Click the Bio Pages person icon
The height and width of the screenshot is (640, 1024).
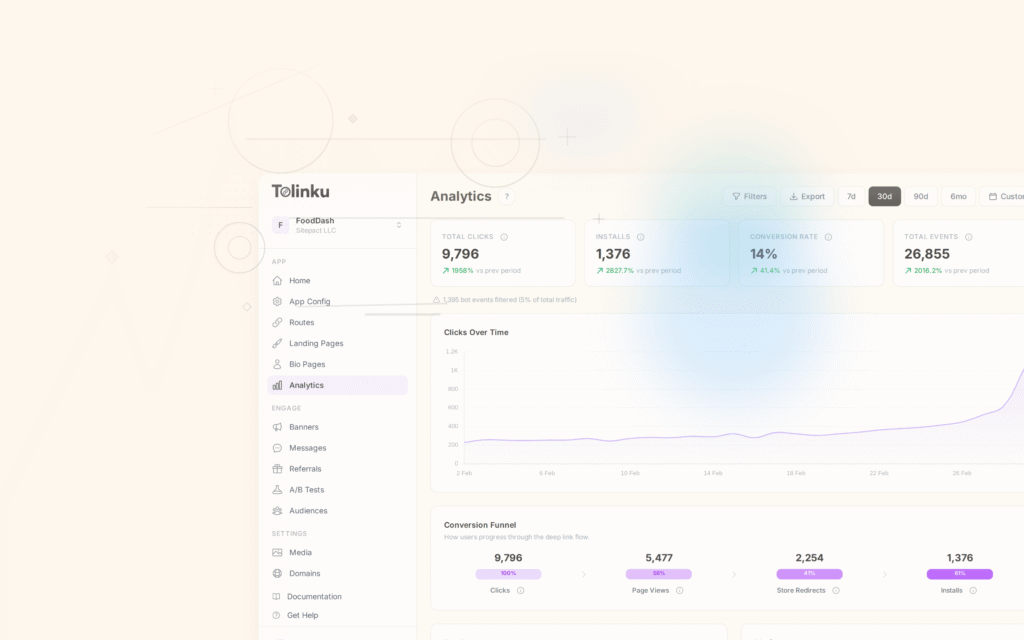click(x=277, y=364)
